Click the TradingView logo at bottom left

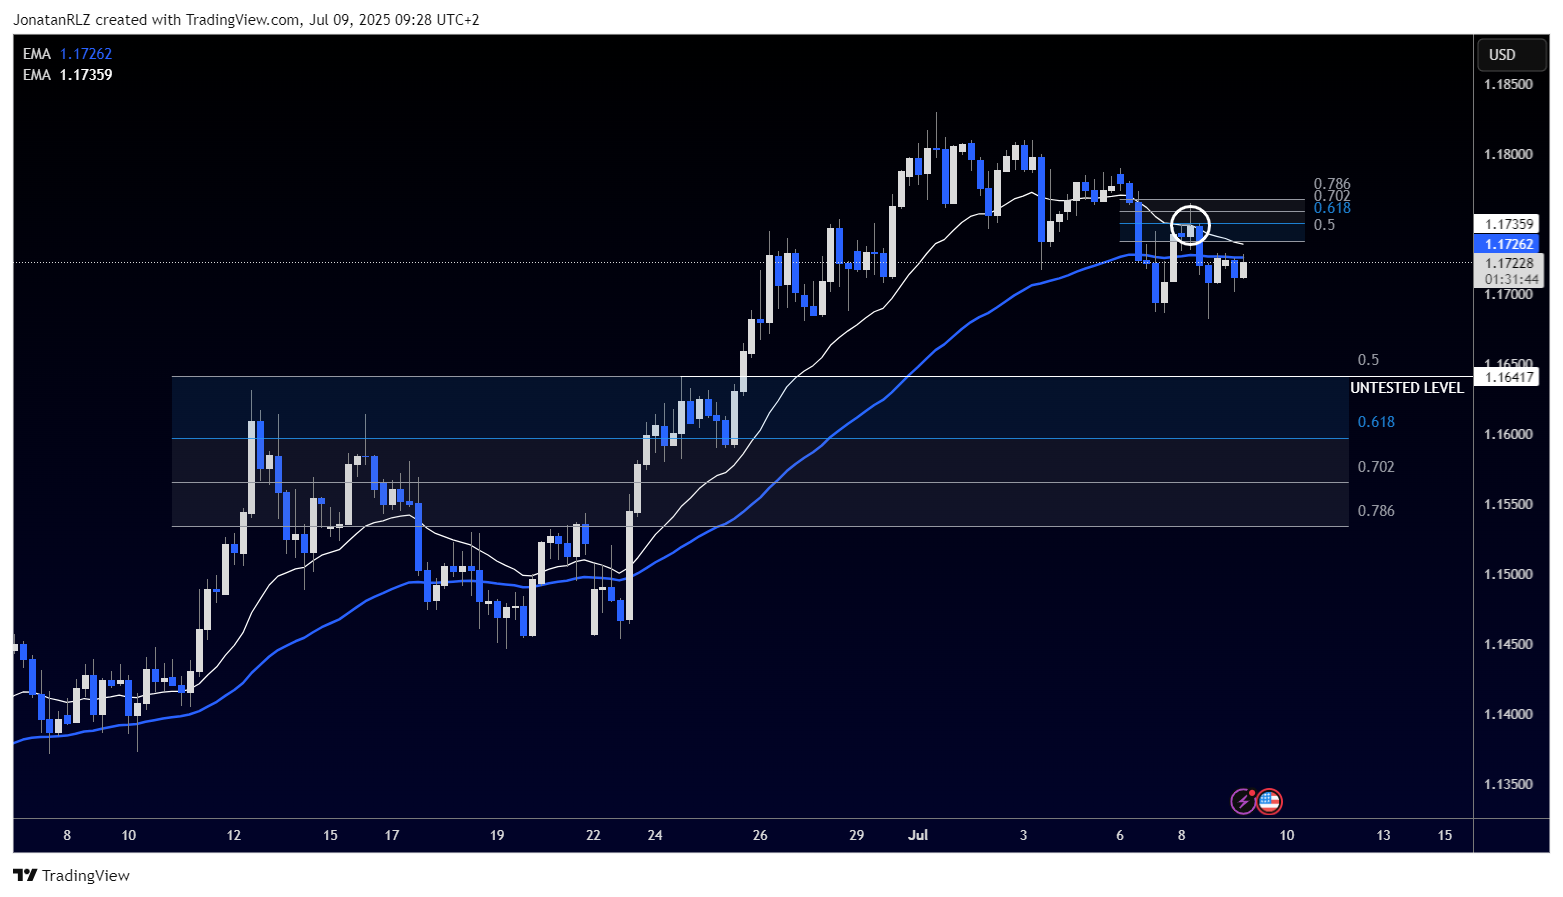coord(72,875)
